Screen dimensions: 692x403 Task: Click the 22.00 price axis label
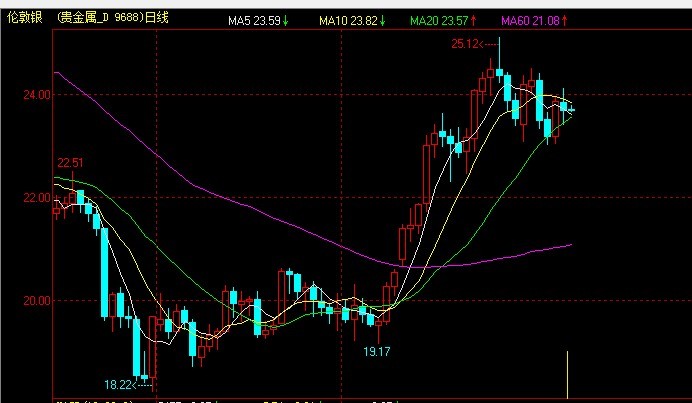[x=37, y=198]
